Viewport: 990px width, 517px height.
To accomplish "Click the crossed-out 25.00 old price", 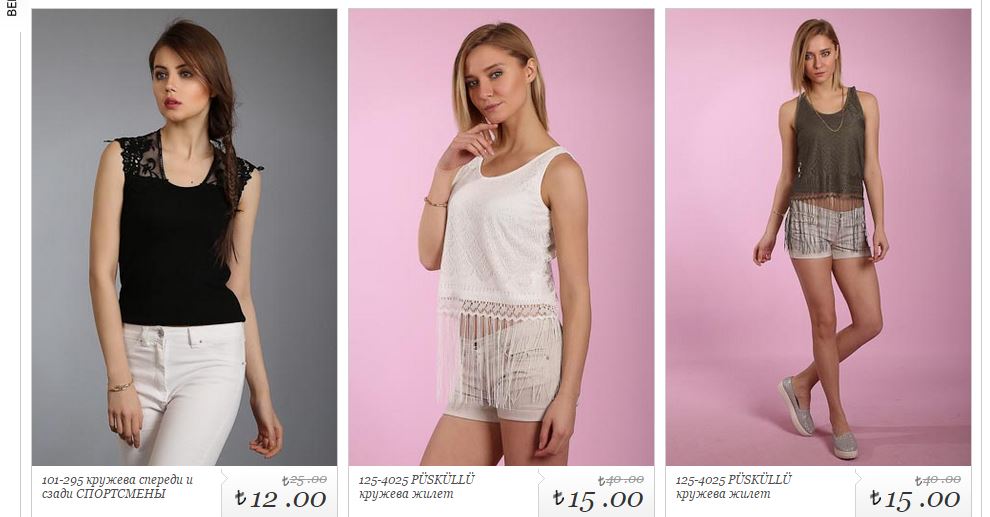I will tap(304, 480).
